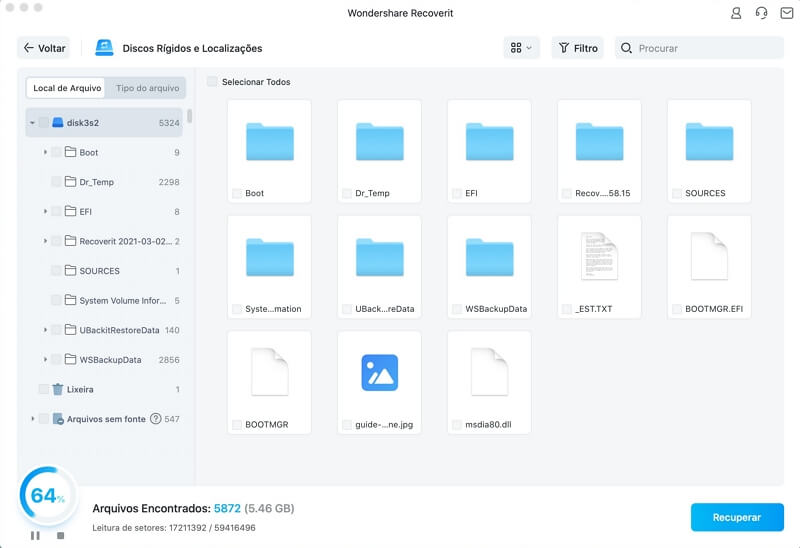Switch to Local de Arquivo tab
Image resolution: width=800 pixels, height=548 pixels.
tap(66, 88)
